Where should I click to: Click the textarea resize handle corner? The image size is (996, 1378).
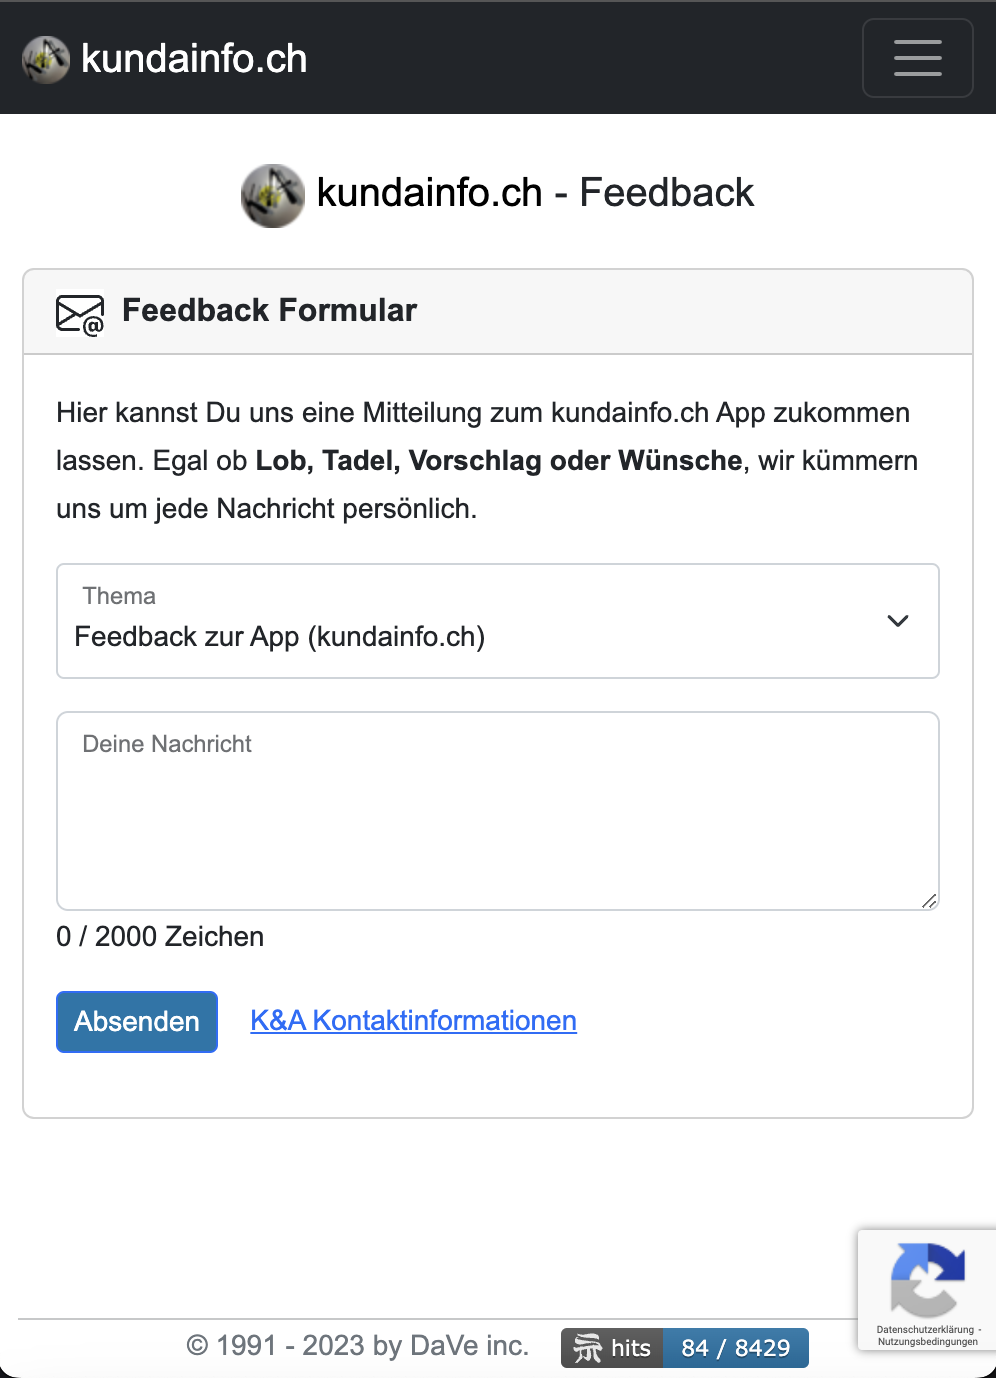click(x=929, y=900)
